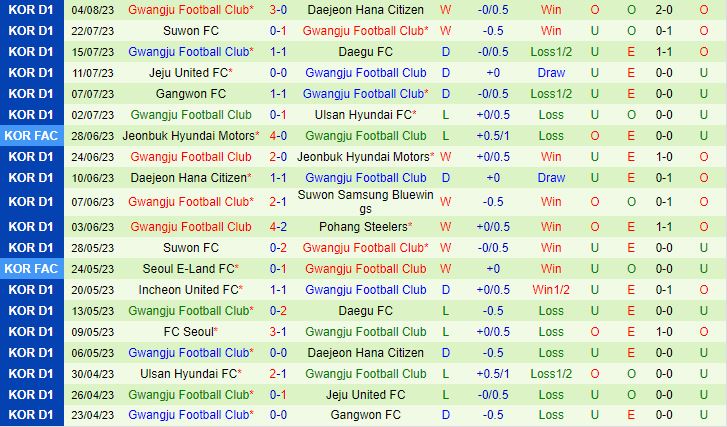This screenshot has height=427, width=727.
Task: Click the KOR FAC label dated 28/06/23
Action: coord(33,136)
